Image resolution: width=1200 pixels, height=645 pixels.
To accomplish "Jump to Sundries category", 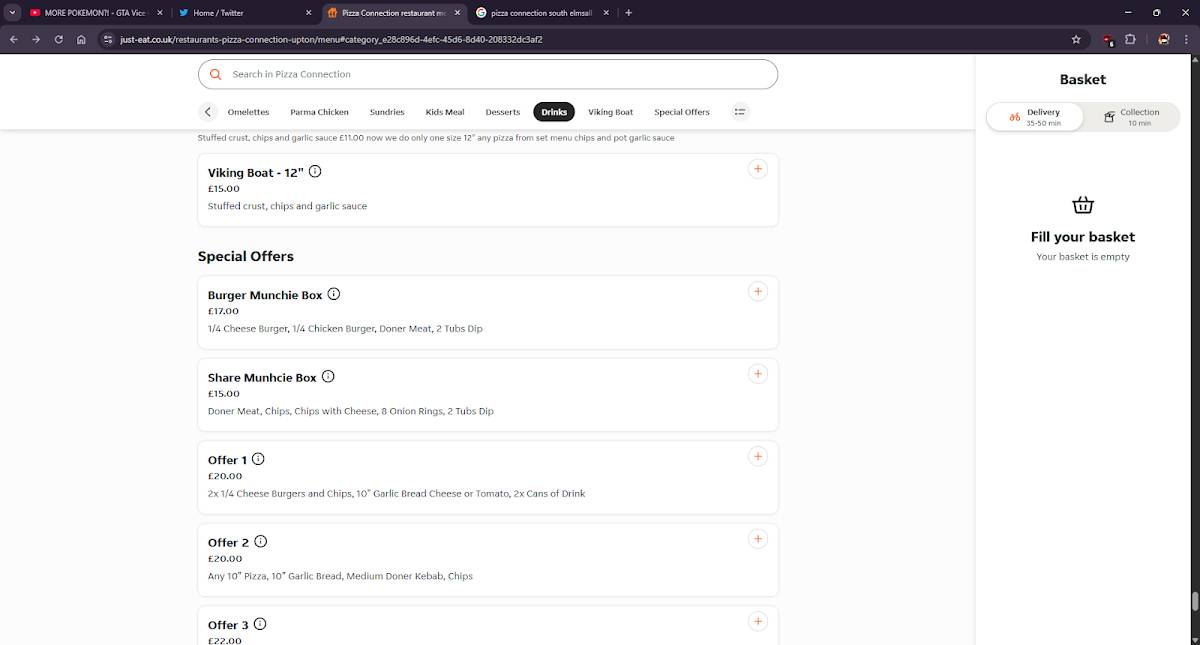I will [387, 112].
